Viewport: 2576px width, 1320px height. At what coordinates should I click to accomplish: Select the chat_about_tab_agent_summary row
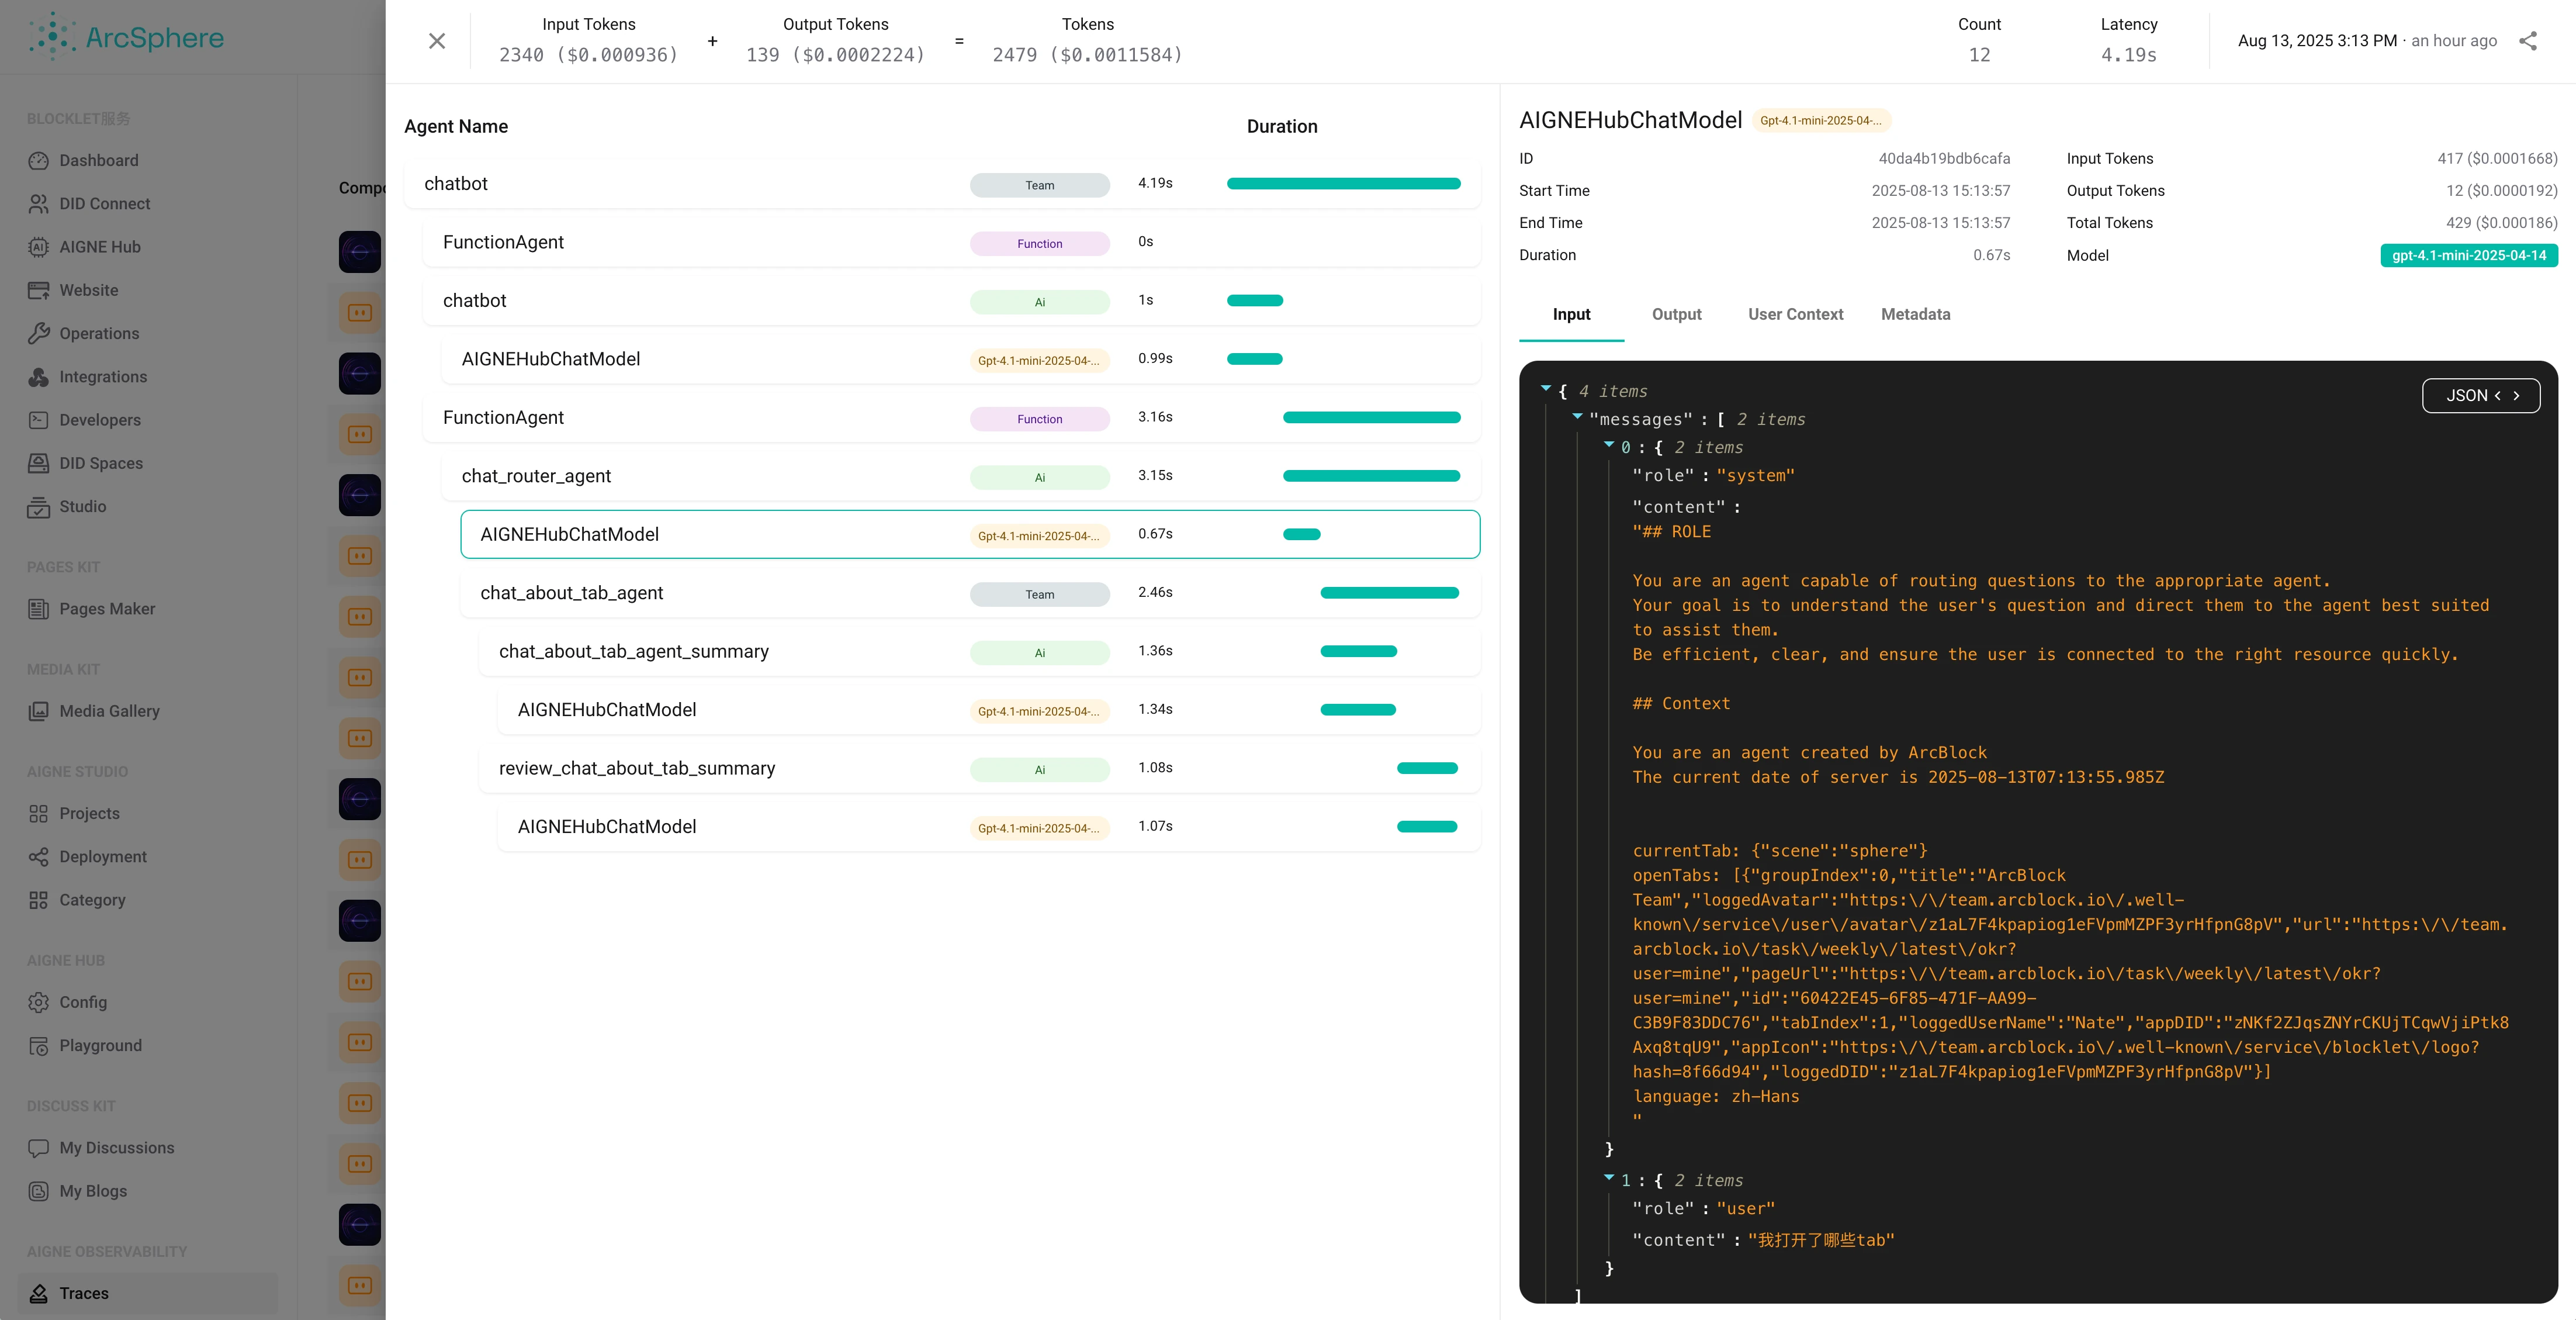980,651
